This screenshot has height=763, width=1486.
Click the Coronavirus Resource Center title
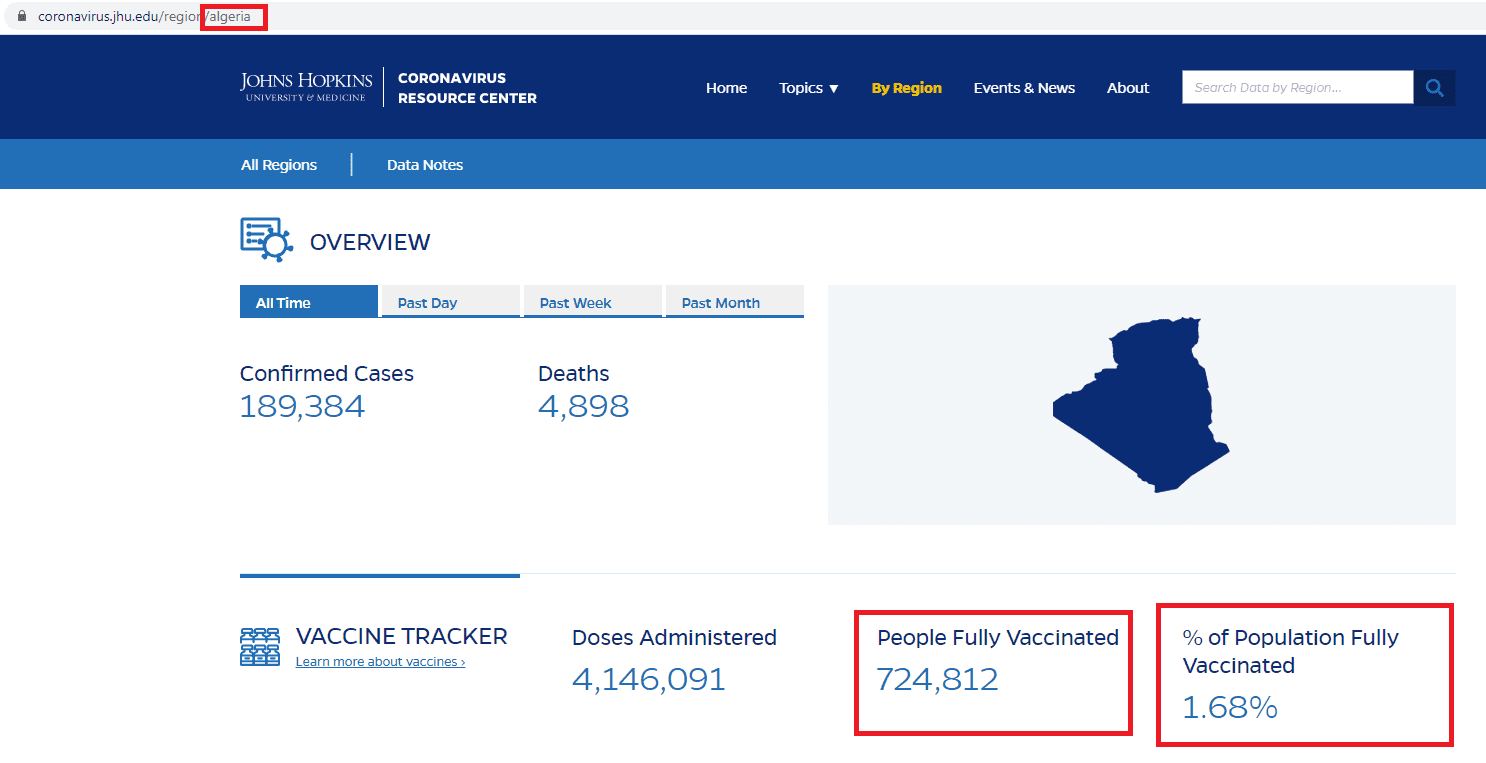point(467,88)
